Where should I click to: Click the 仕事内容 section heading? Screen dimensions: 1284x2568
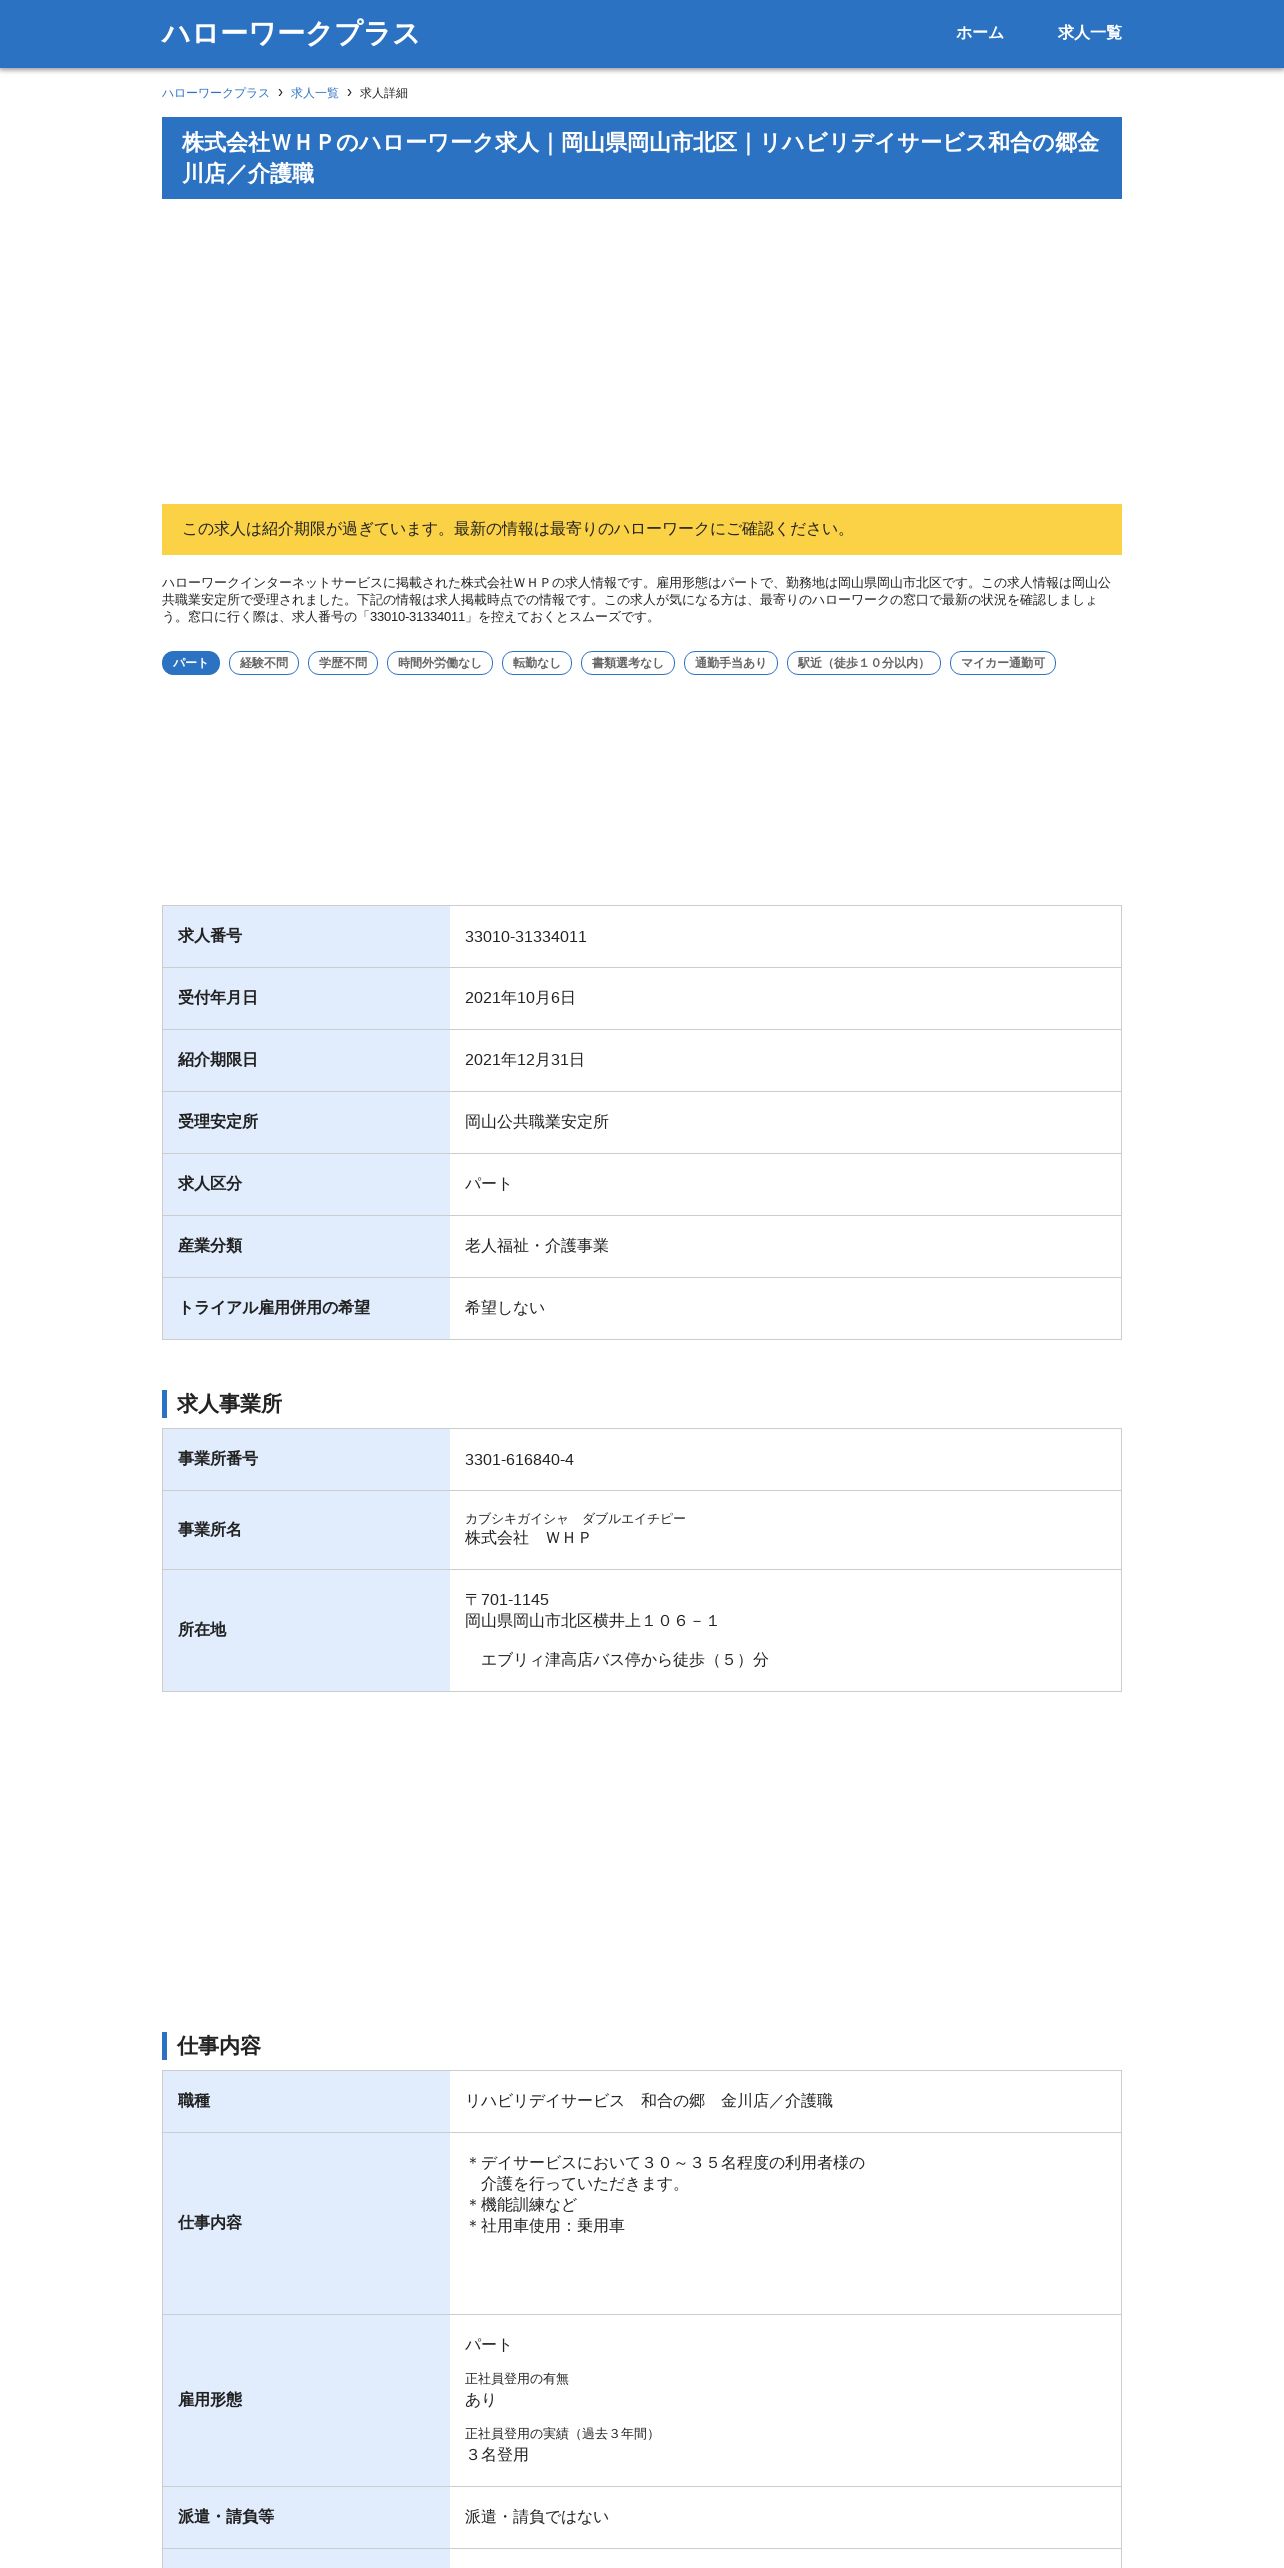pos(219,2046)
